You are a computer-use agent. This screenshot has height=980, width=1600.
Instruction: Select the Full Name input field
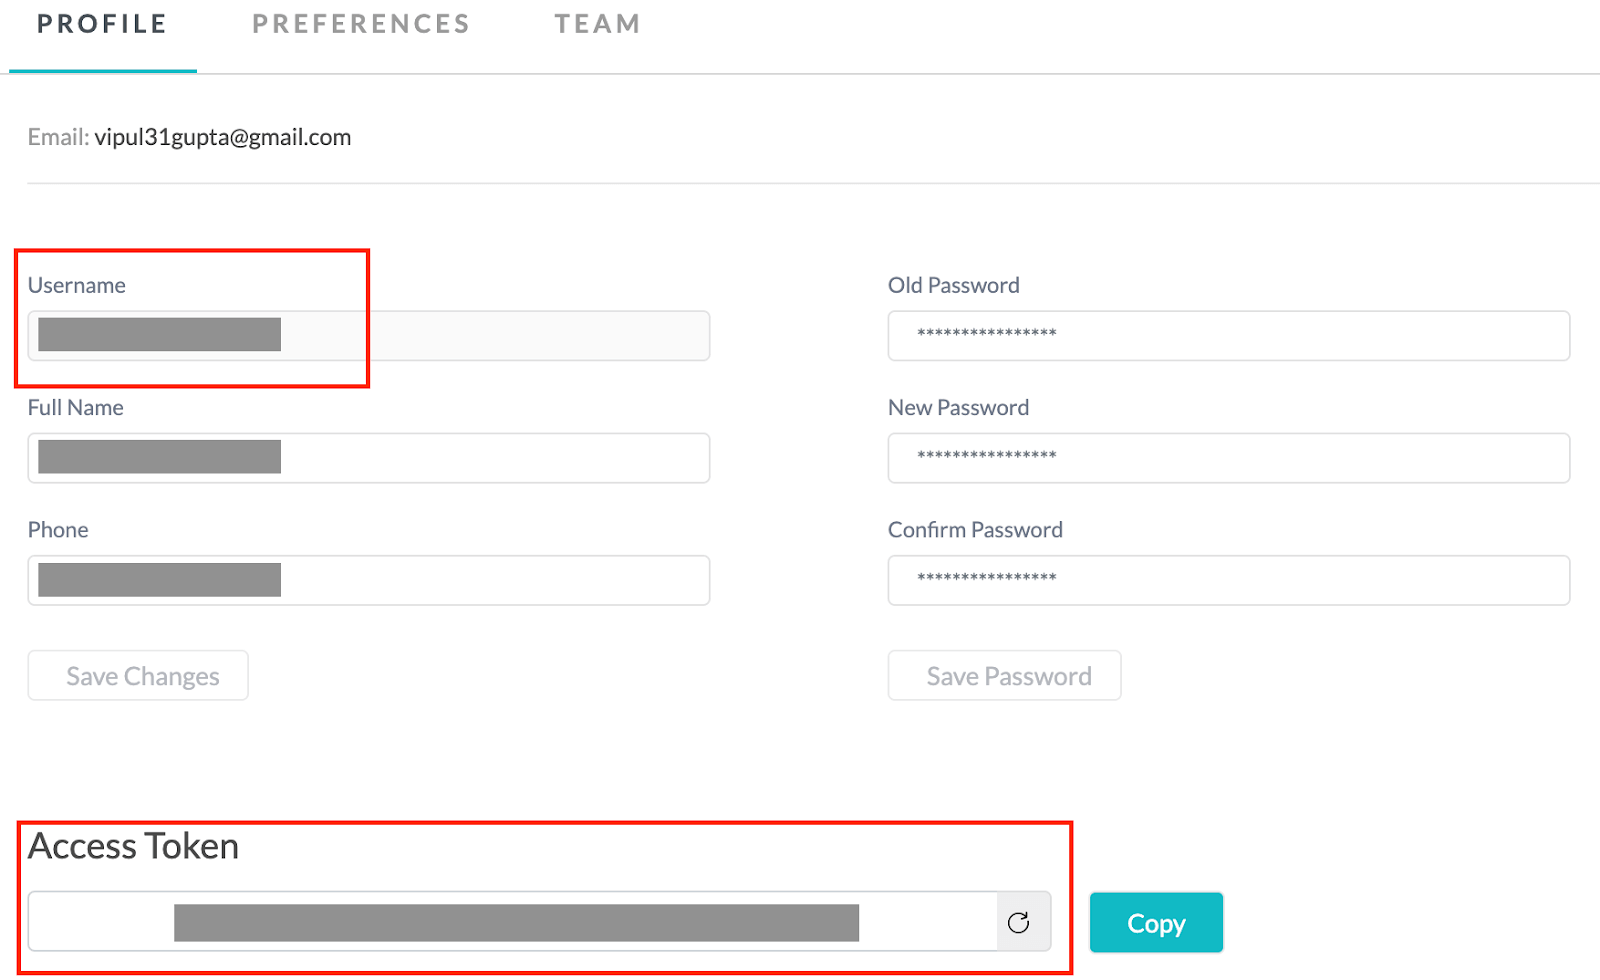(x=368, y=457)
